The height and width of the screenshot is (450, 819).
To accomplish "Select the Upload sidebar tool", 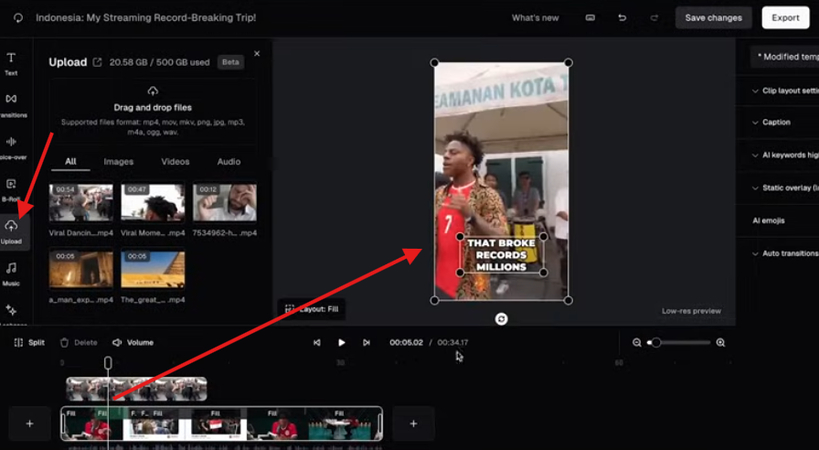I will pos(11,232).
